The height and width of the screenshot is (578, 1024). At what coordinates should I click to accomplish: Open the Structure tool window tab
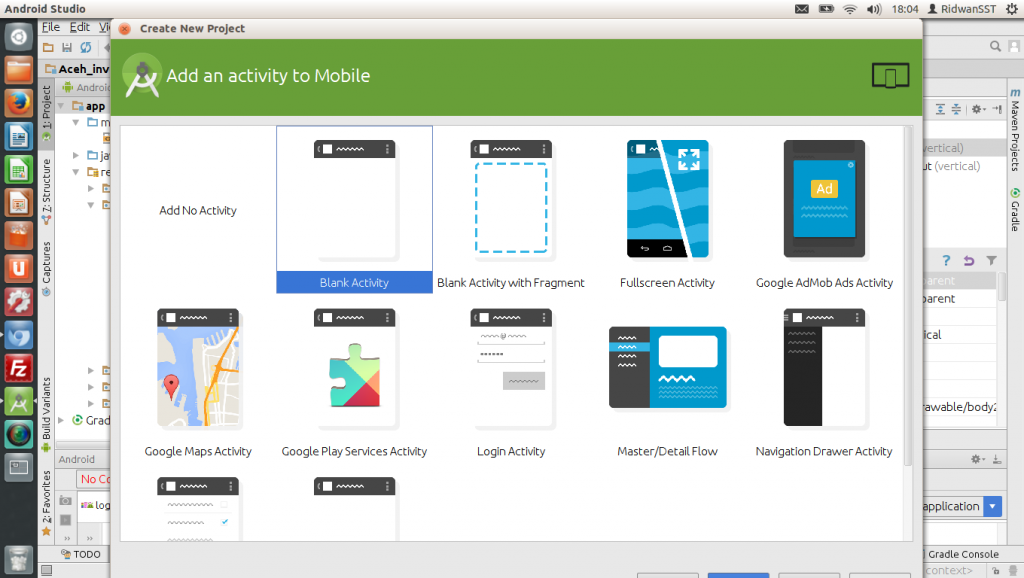pyautogui.click(x=46, y=191)
